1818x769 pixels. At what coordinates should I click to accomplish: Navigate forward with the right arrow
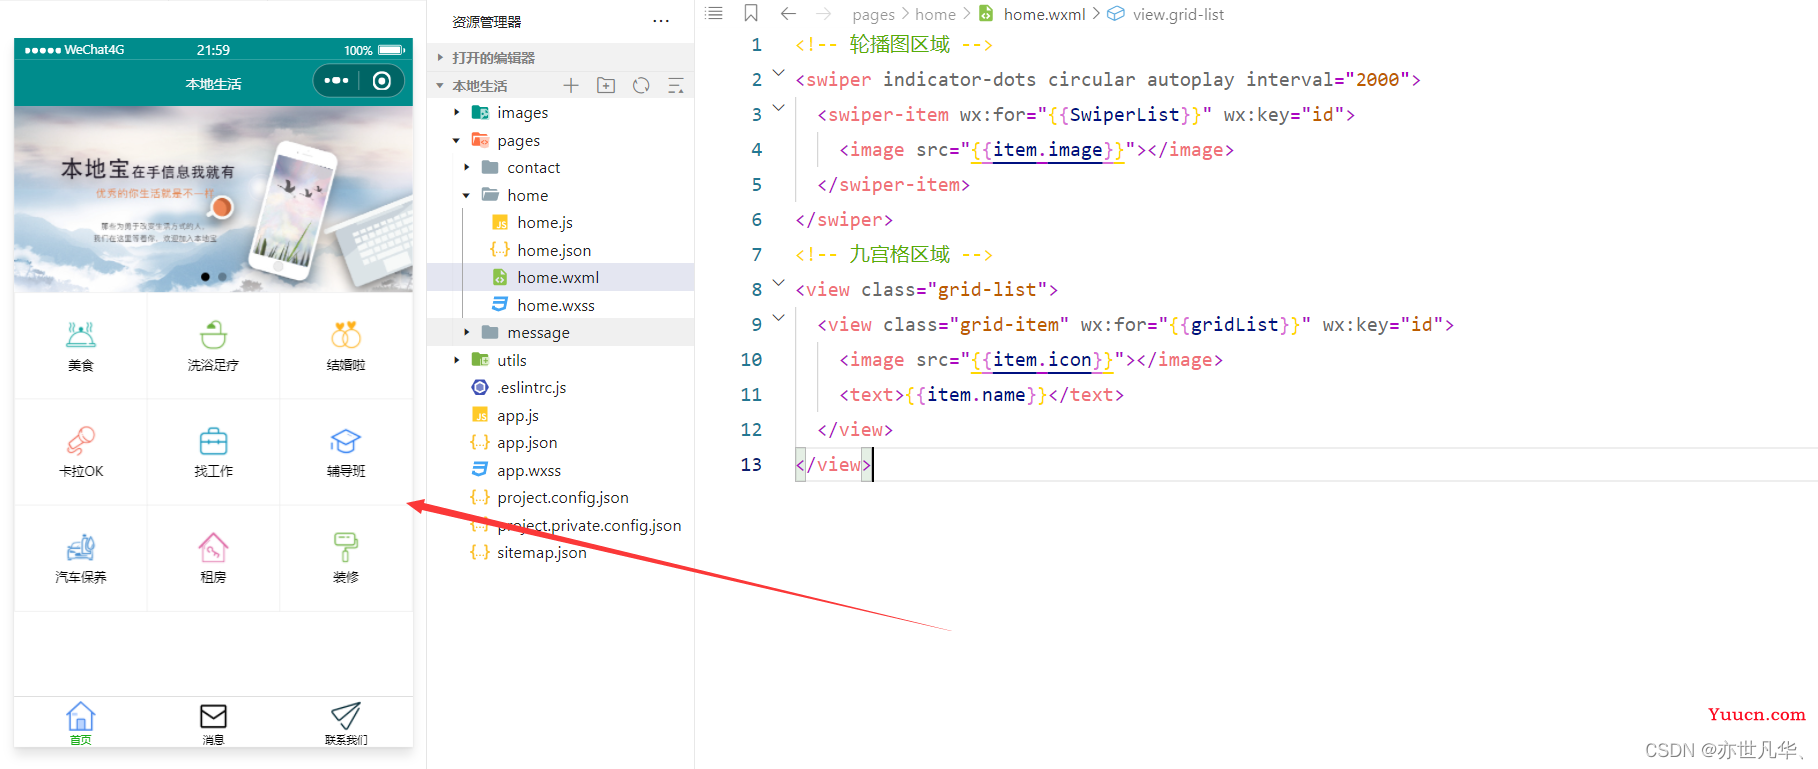(823, 14)
